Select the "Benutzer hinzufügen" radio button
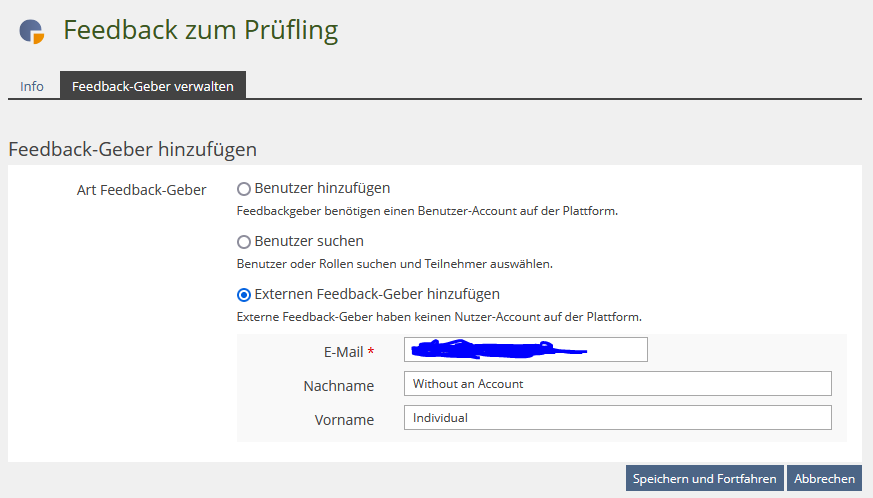This screenshot has height=498, width=873. [x=244, y=188]
